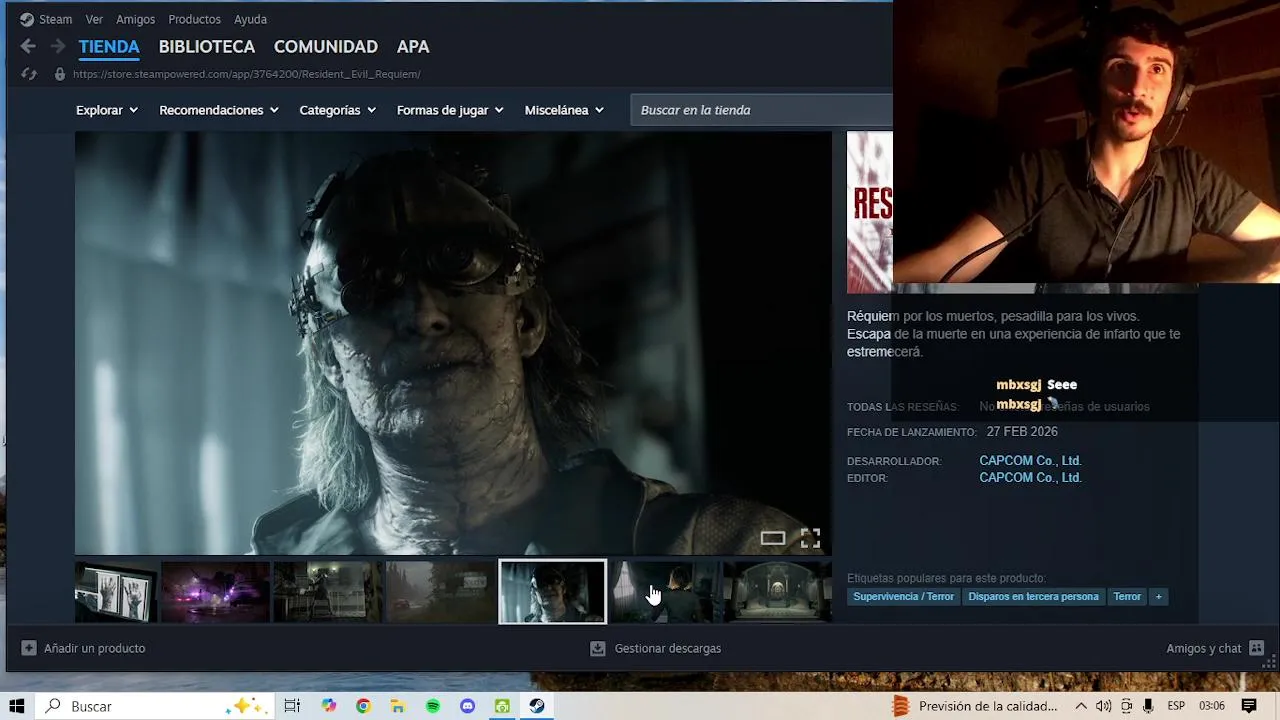The image size is (1280, 720).
Task: Expand the Explorar dropdown
Action: tap(107, 110)
